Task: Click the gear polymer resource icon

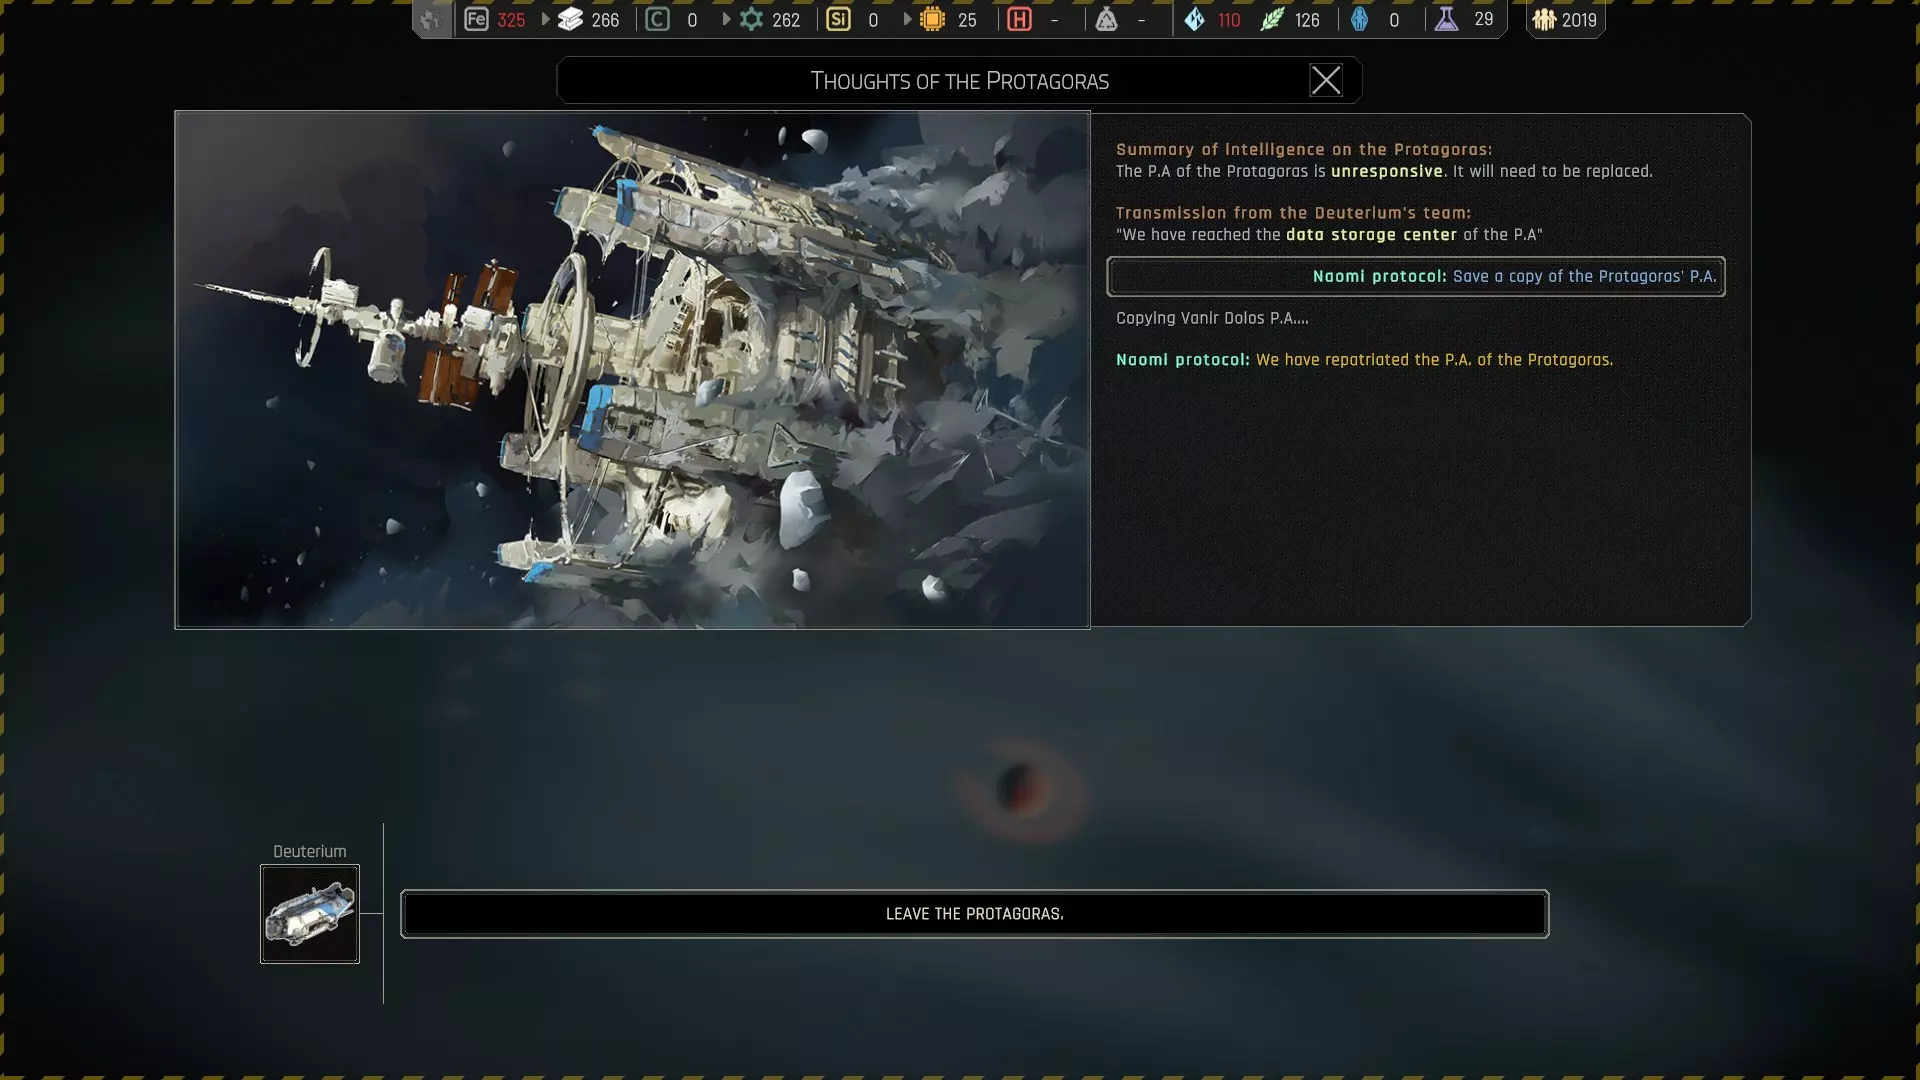Action: pos(751,19)
